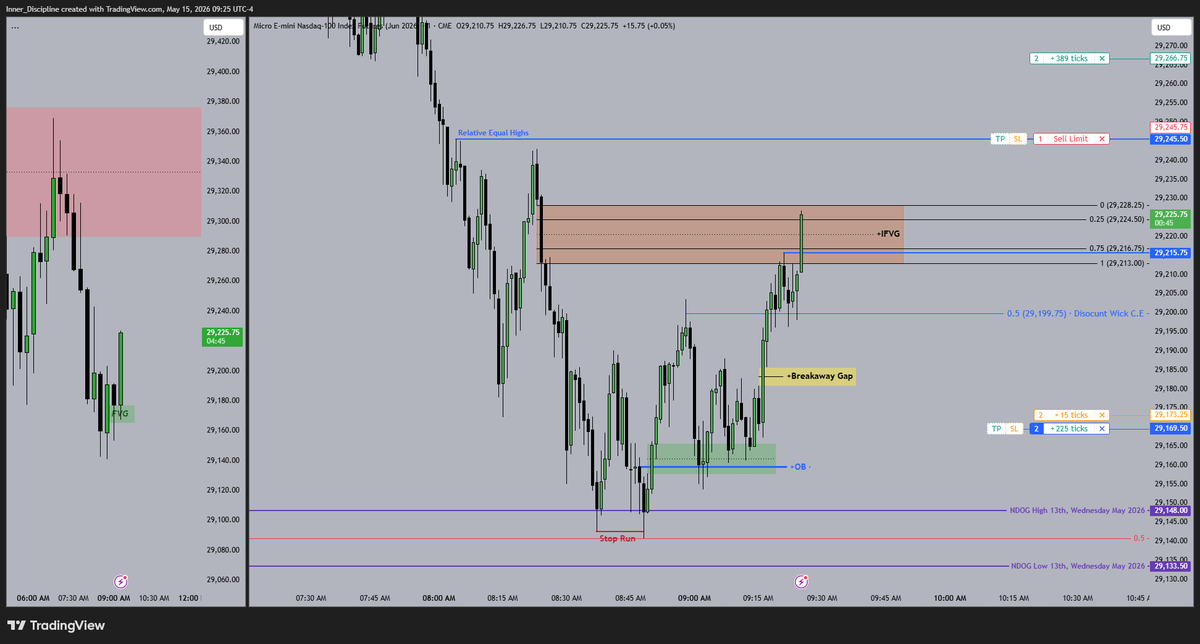Open the three-dots legend on left chart
1200x644 pixels.
pyautogui.click(x=16, y=27)
